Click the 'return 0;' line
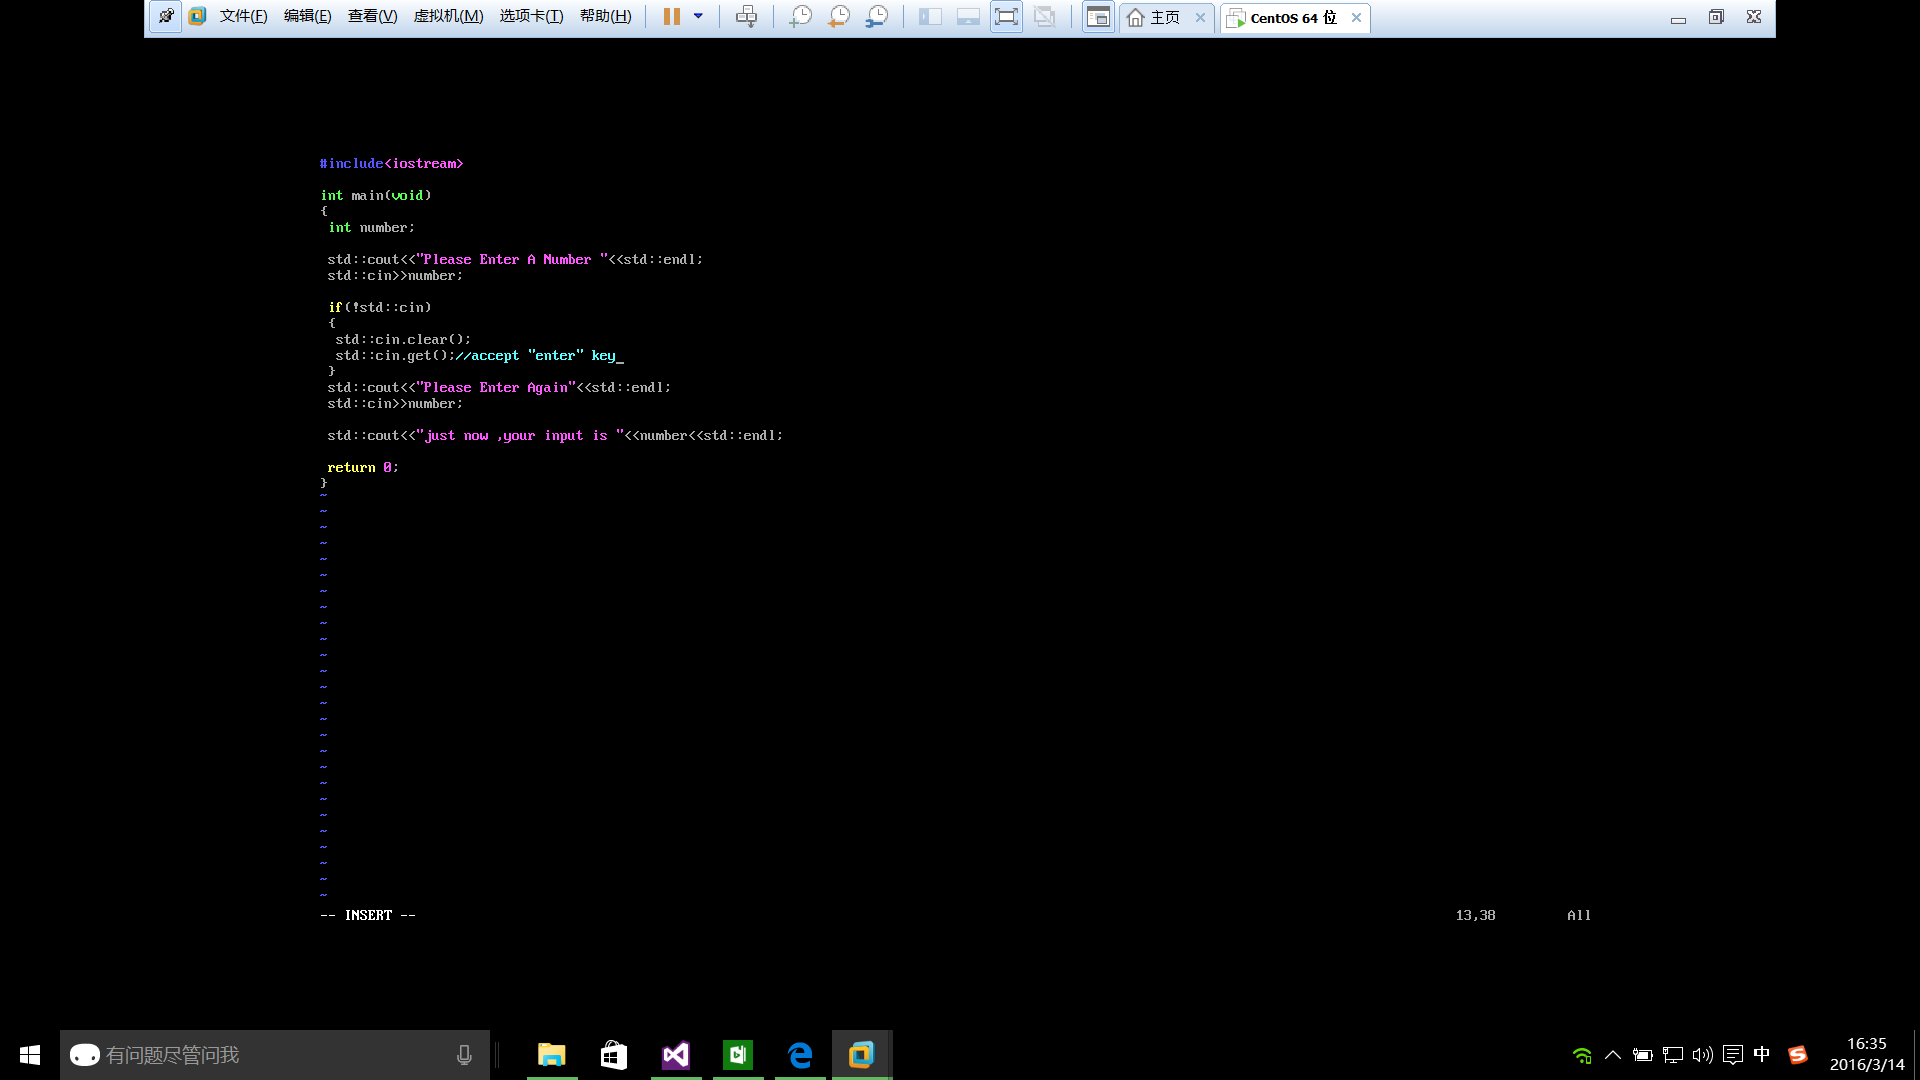 click(363, 467)
